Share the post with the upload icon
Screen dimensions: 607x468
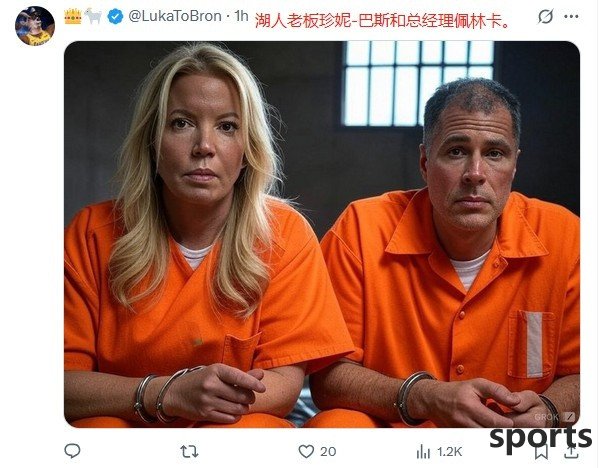(x=571, y=451)
